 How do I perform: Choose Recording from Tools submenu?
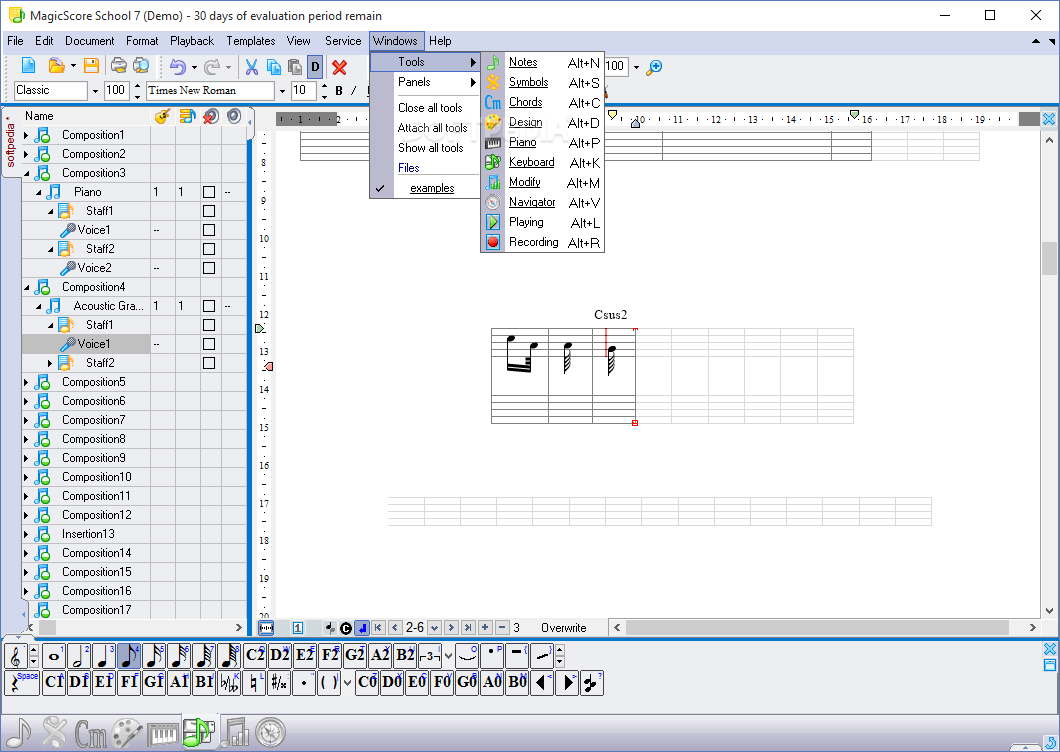click(542, 242)
